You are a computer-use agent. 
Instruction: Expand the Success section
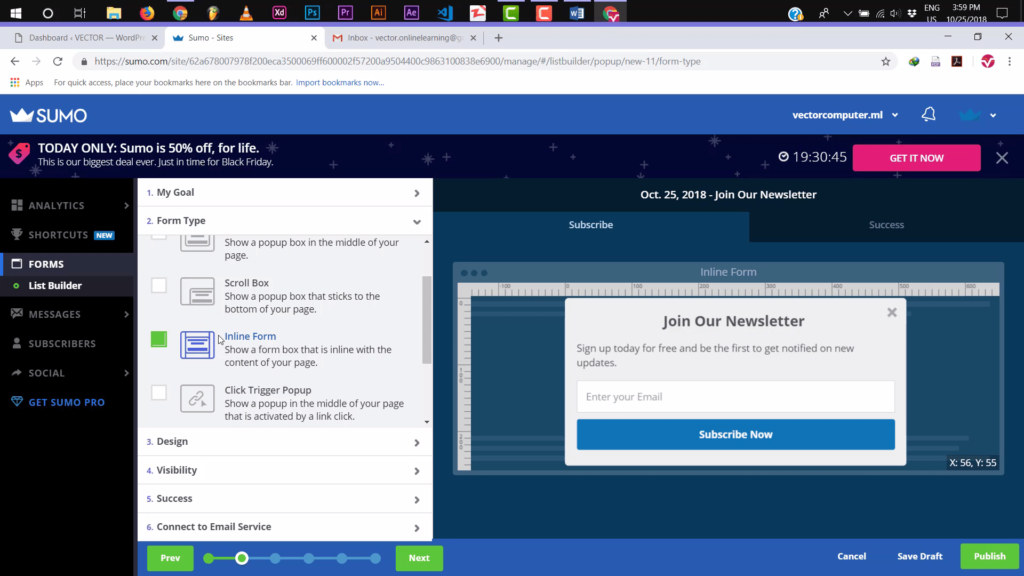pyautogui.click(x=285, y=499)
